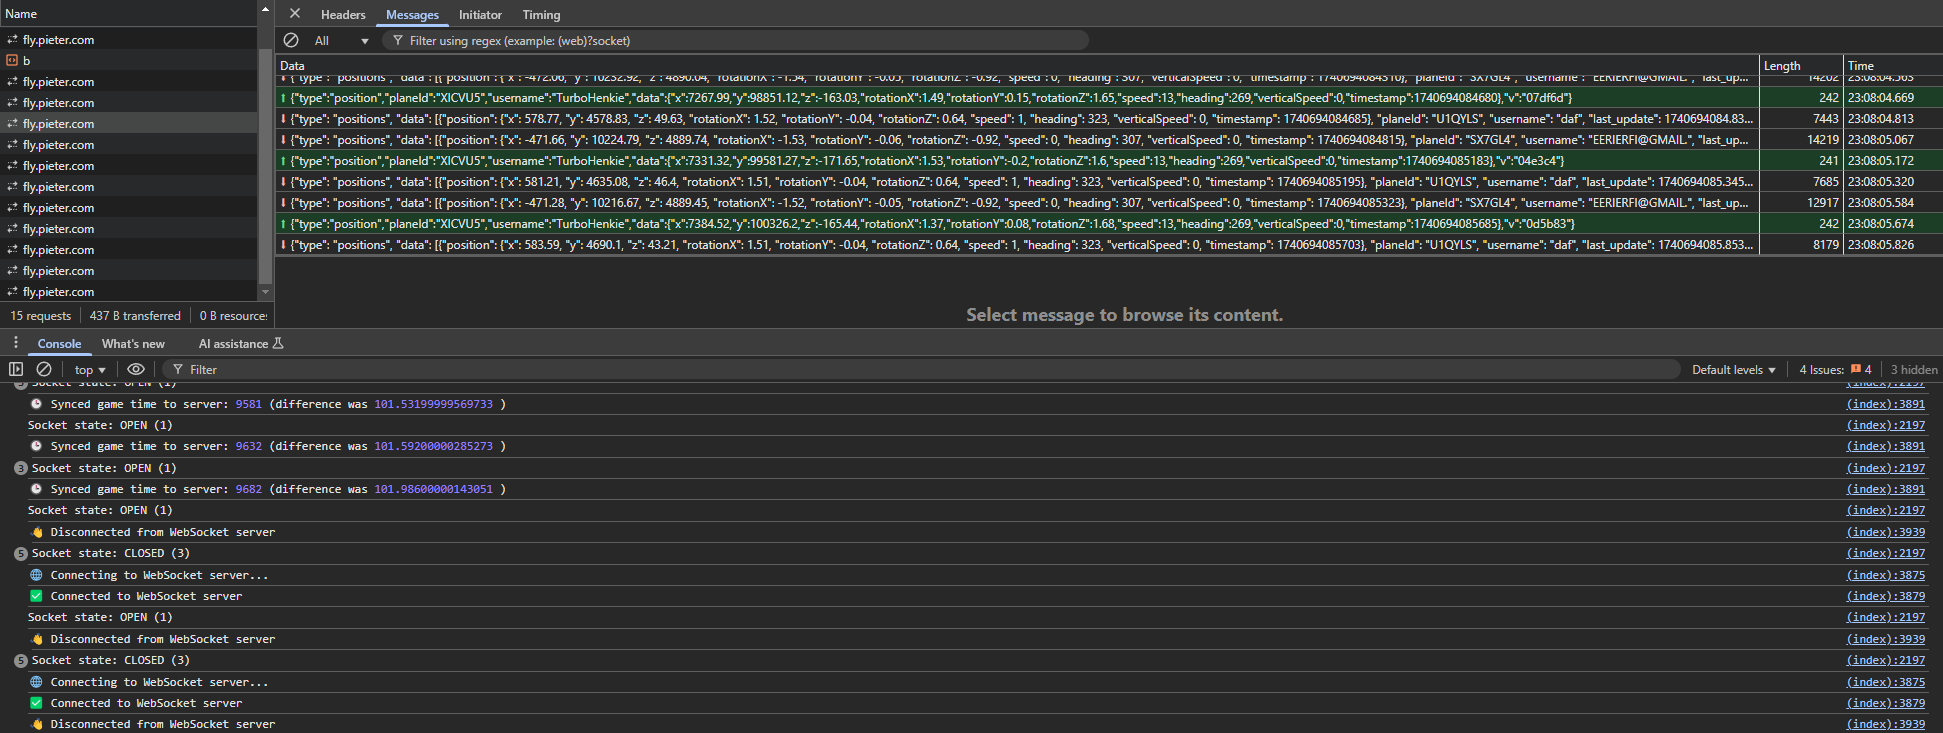Clear the console output
Viewport: 1943px width, 733px height.
(x=44, y=369)
